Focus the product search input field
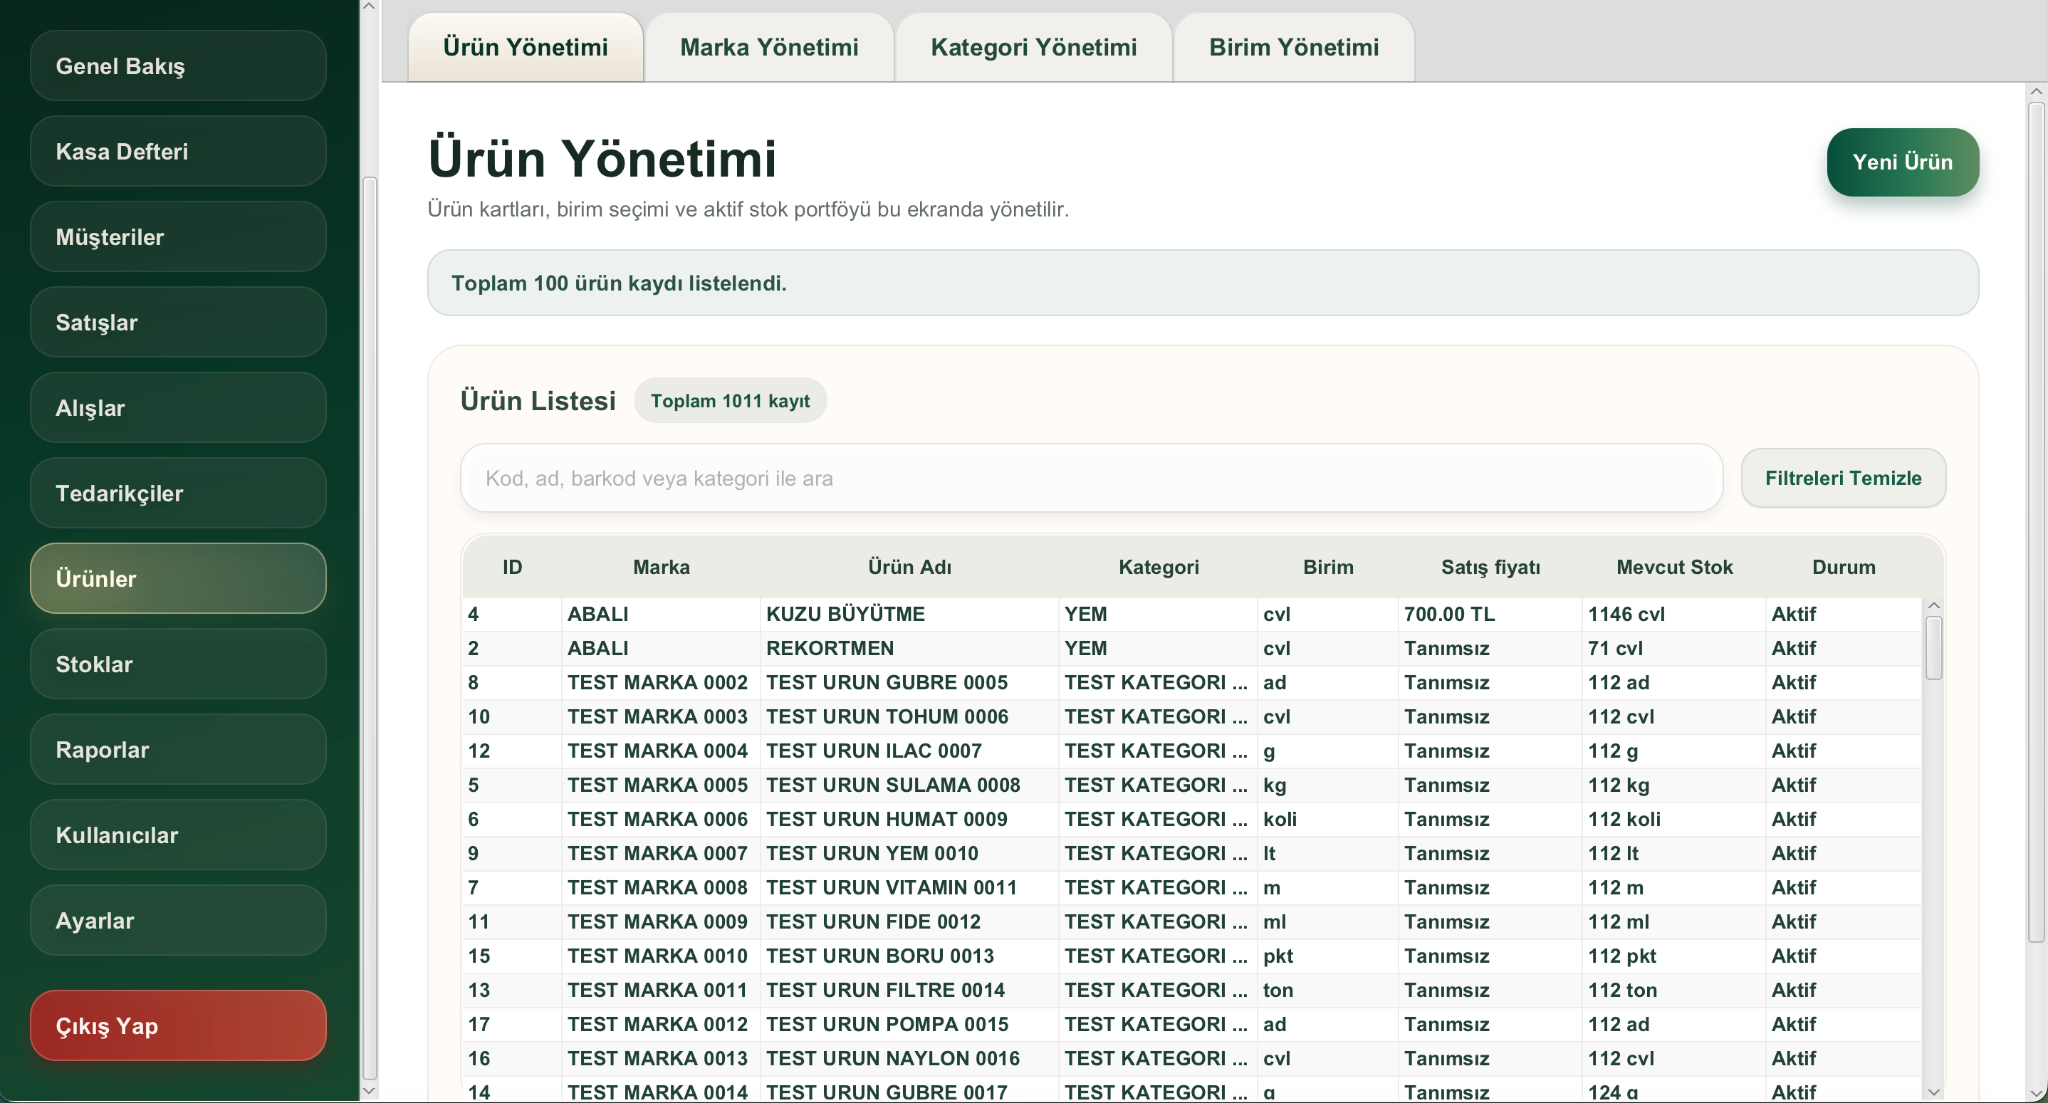Image resolution: width=2048 pixels, height=1103 pixels. click(x=1091, y=478)
